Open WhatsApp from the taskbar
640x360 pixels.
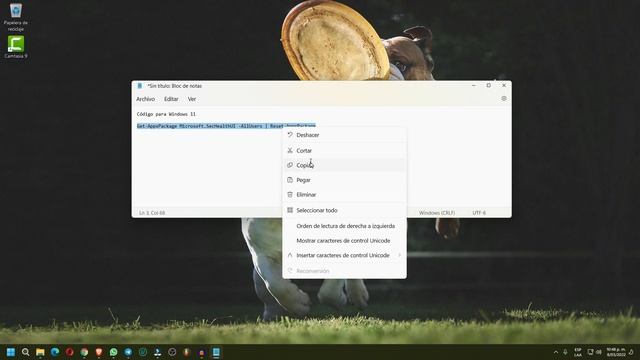(113, 352)
